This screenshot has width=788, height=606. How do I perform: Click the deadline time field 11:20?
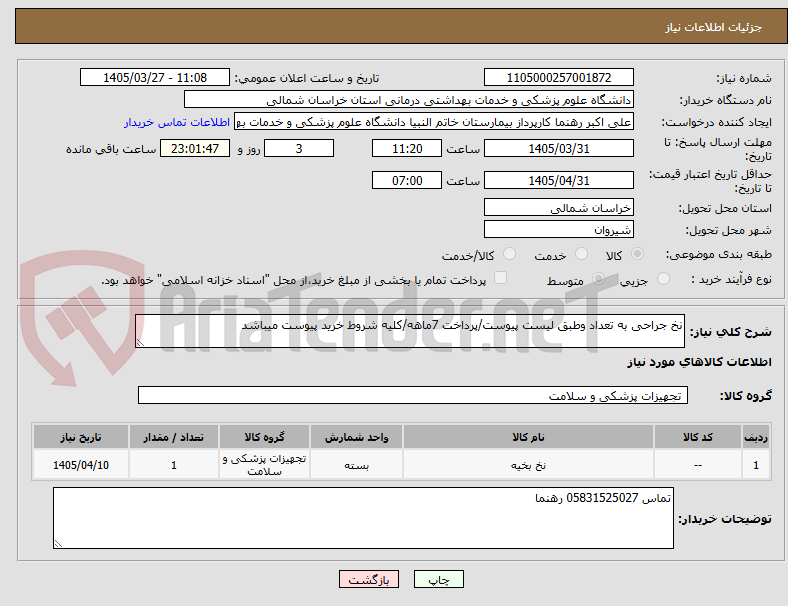tap(407, 149)
